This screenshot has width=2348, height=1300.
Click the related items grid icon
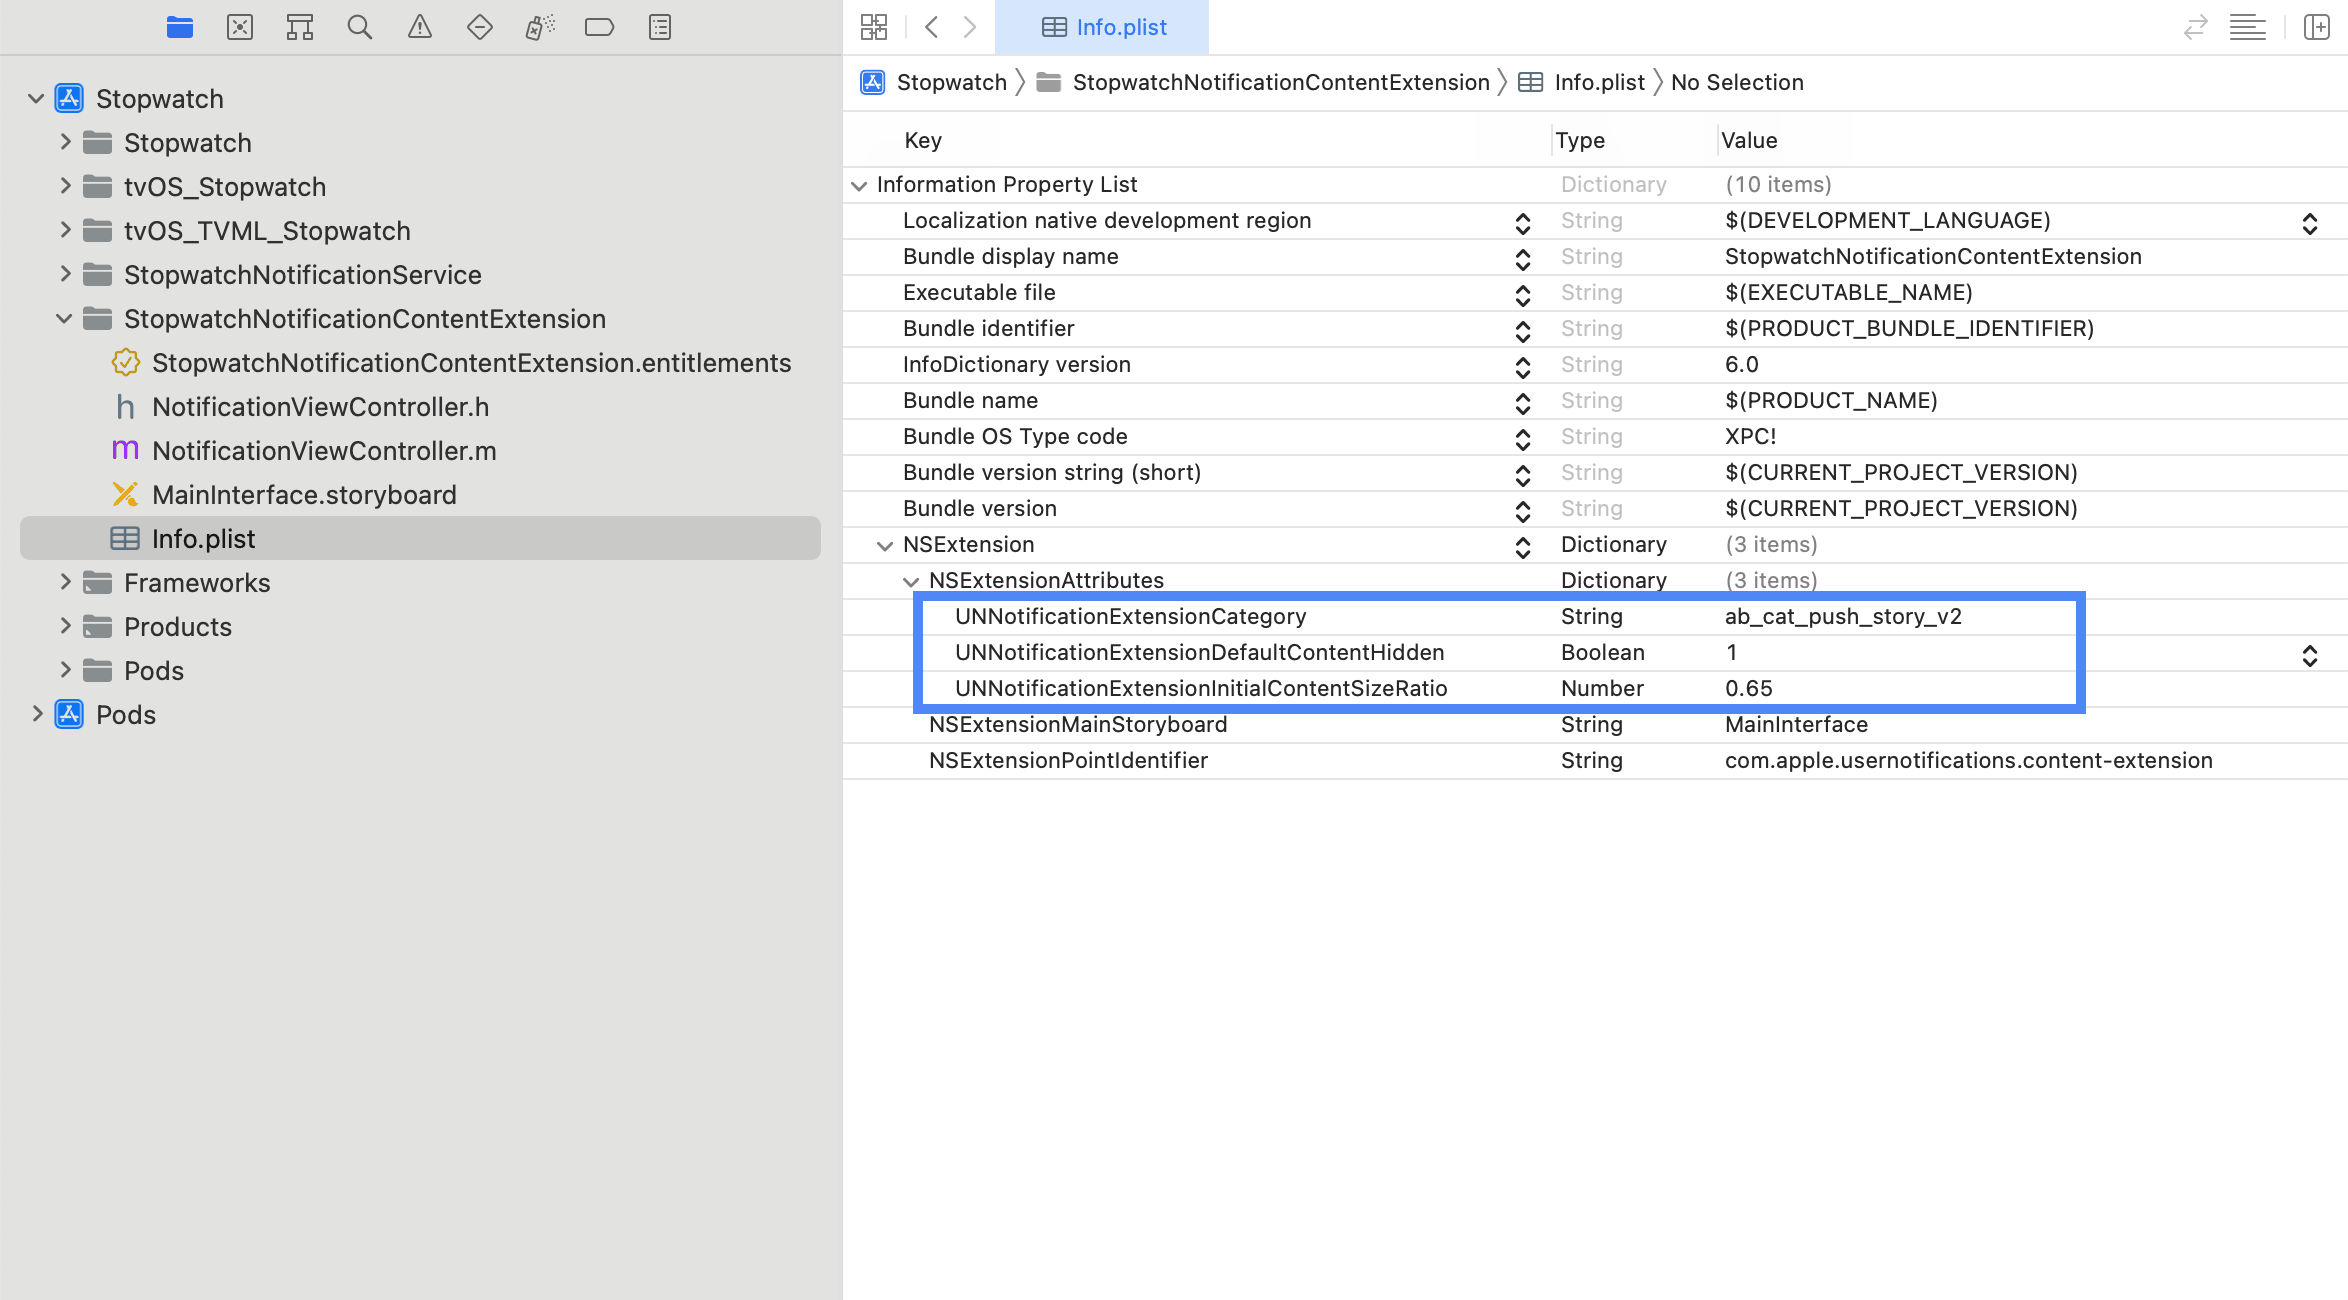(874, 27)
